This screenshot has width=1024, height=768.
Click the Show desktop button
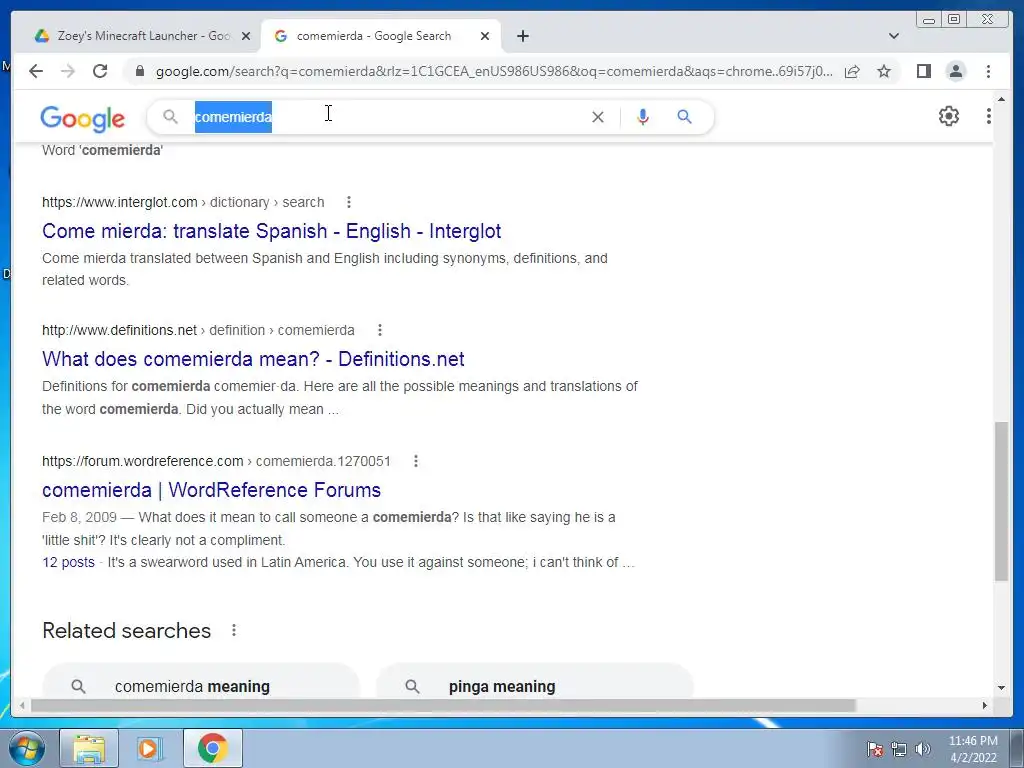[x=1017, y=748]
